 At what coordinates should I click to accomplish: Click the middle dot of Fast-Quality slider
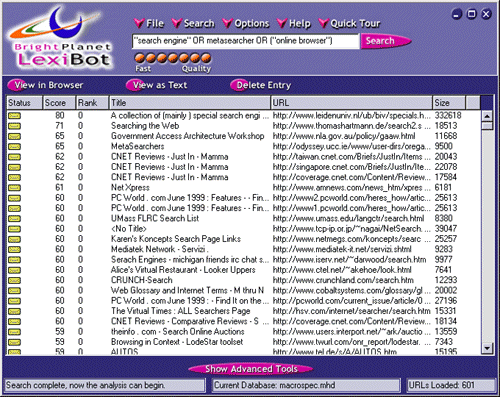(x=173, y=58)
